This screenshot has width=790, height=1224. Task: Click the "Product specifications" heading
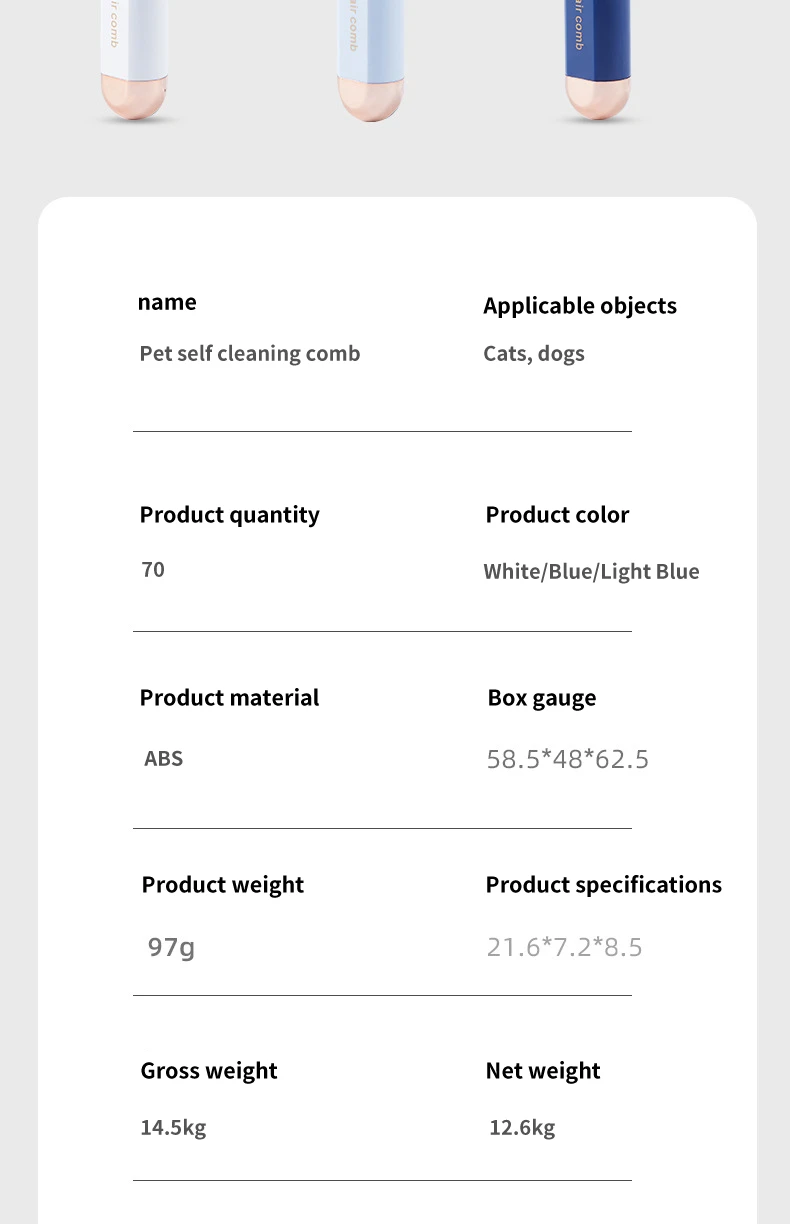[x=603, y=885]
